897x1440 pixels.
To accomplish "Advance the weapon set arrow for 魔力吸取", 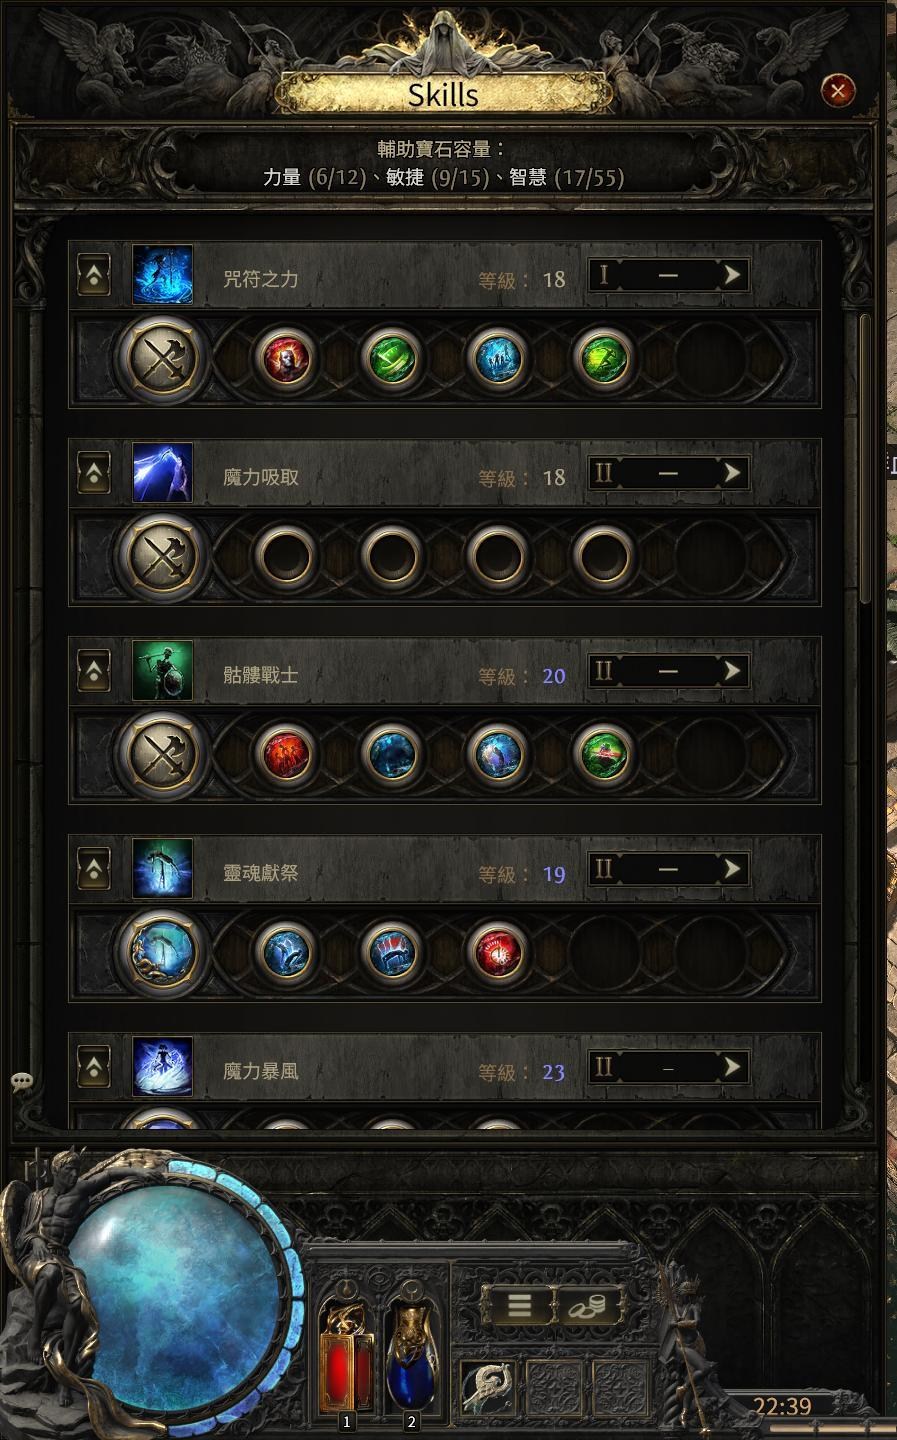I will point(732,472).
